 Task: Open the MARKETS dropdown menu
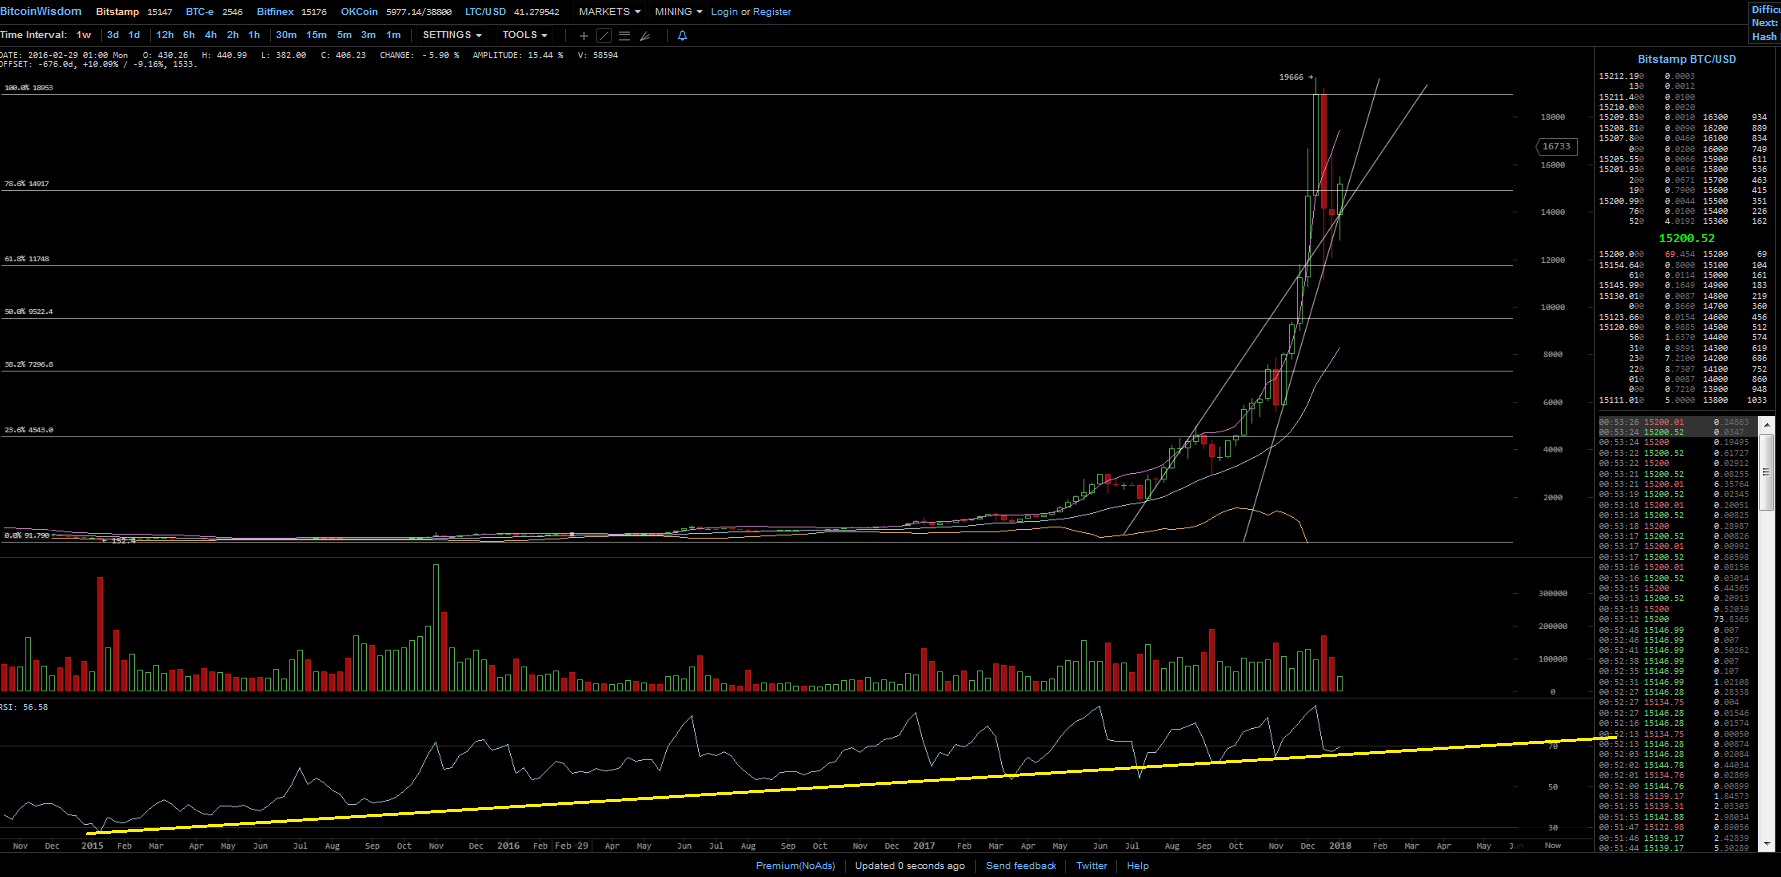click(x=609, y=12)
